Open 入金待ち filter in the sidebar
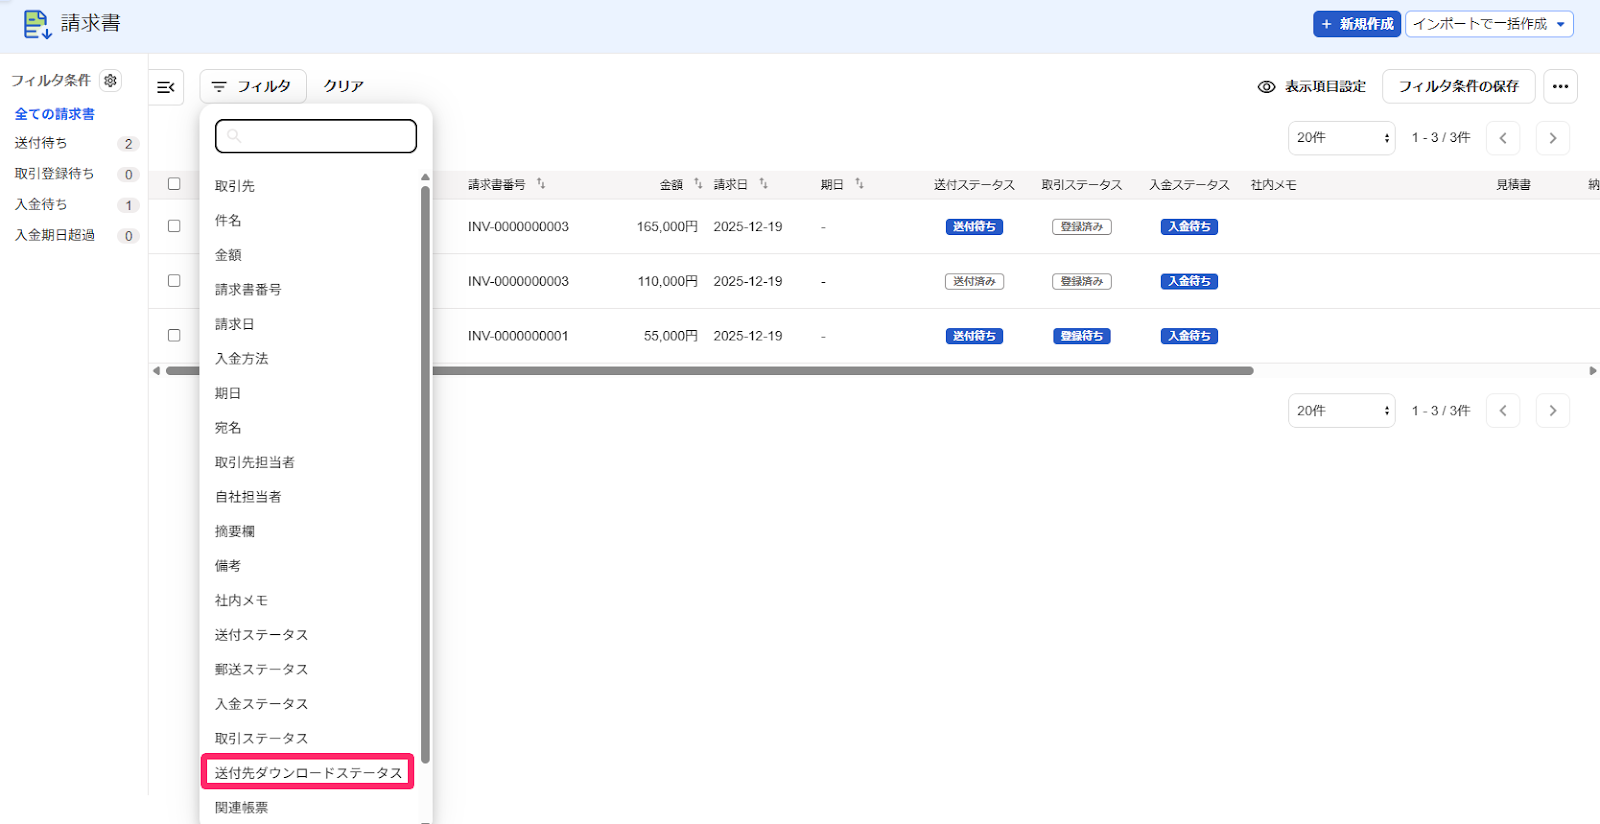1600x824 pixels. tap(41, 204)
